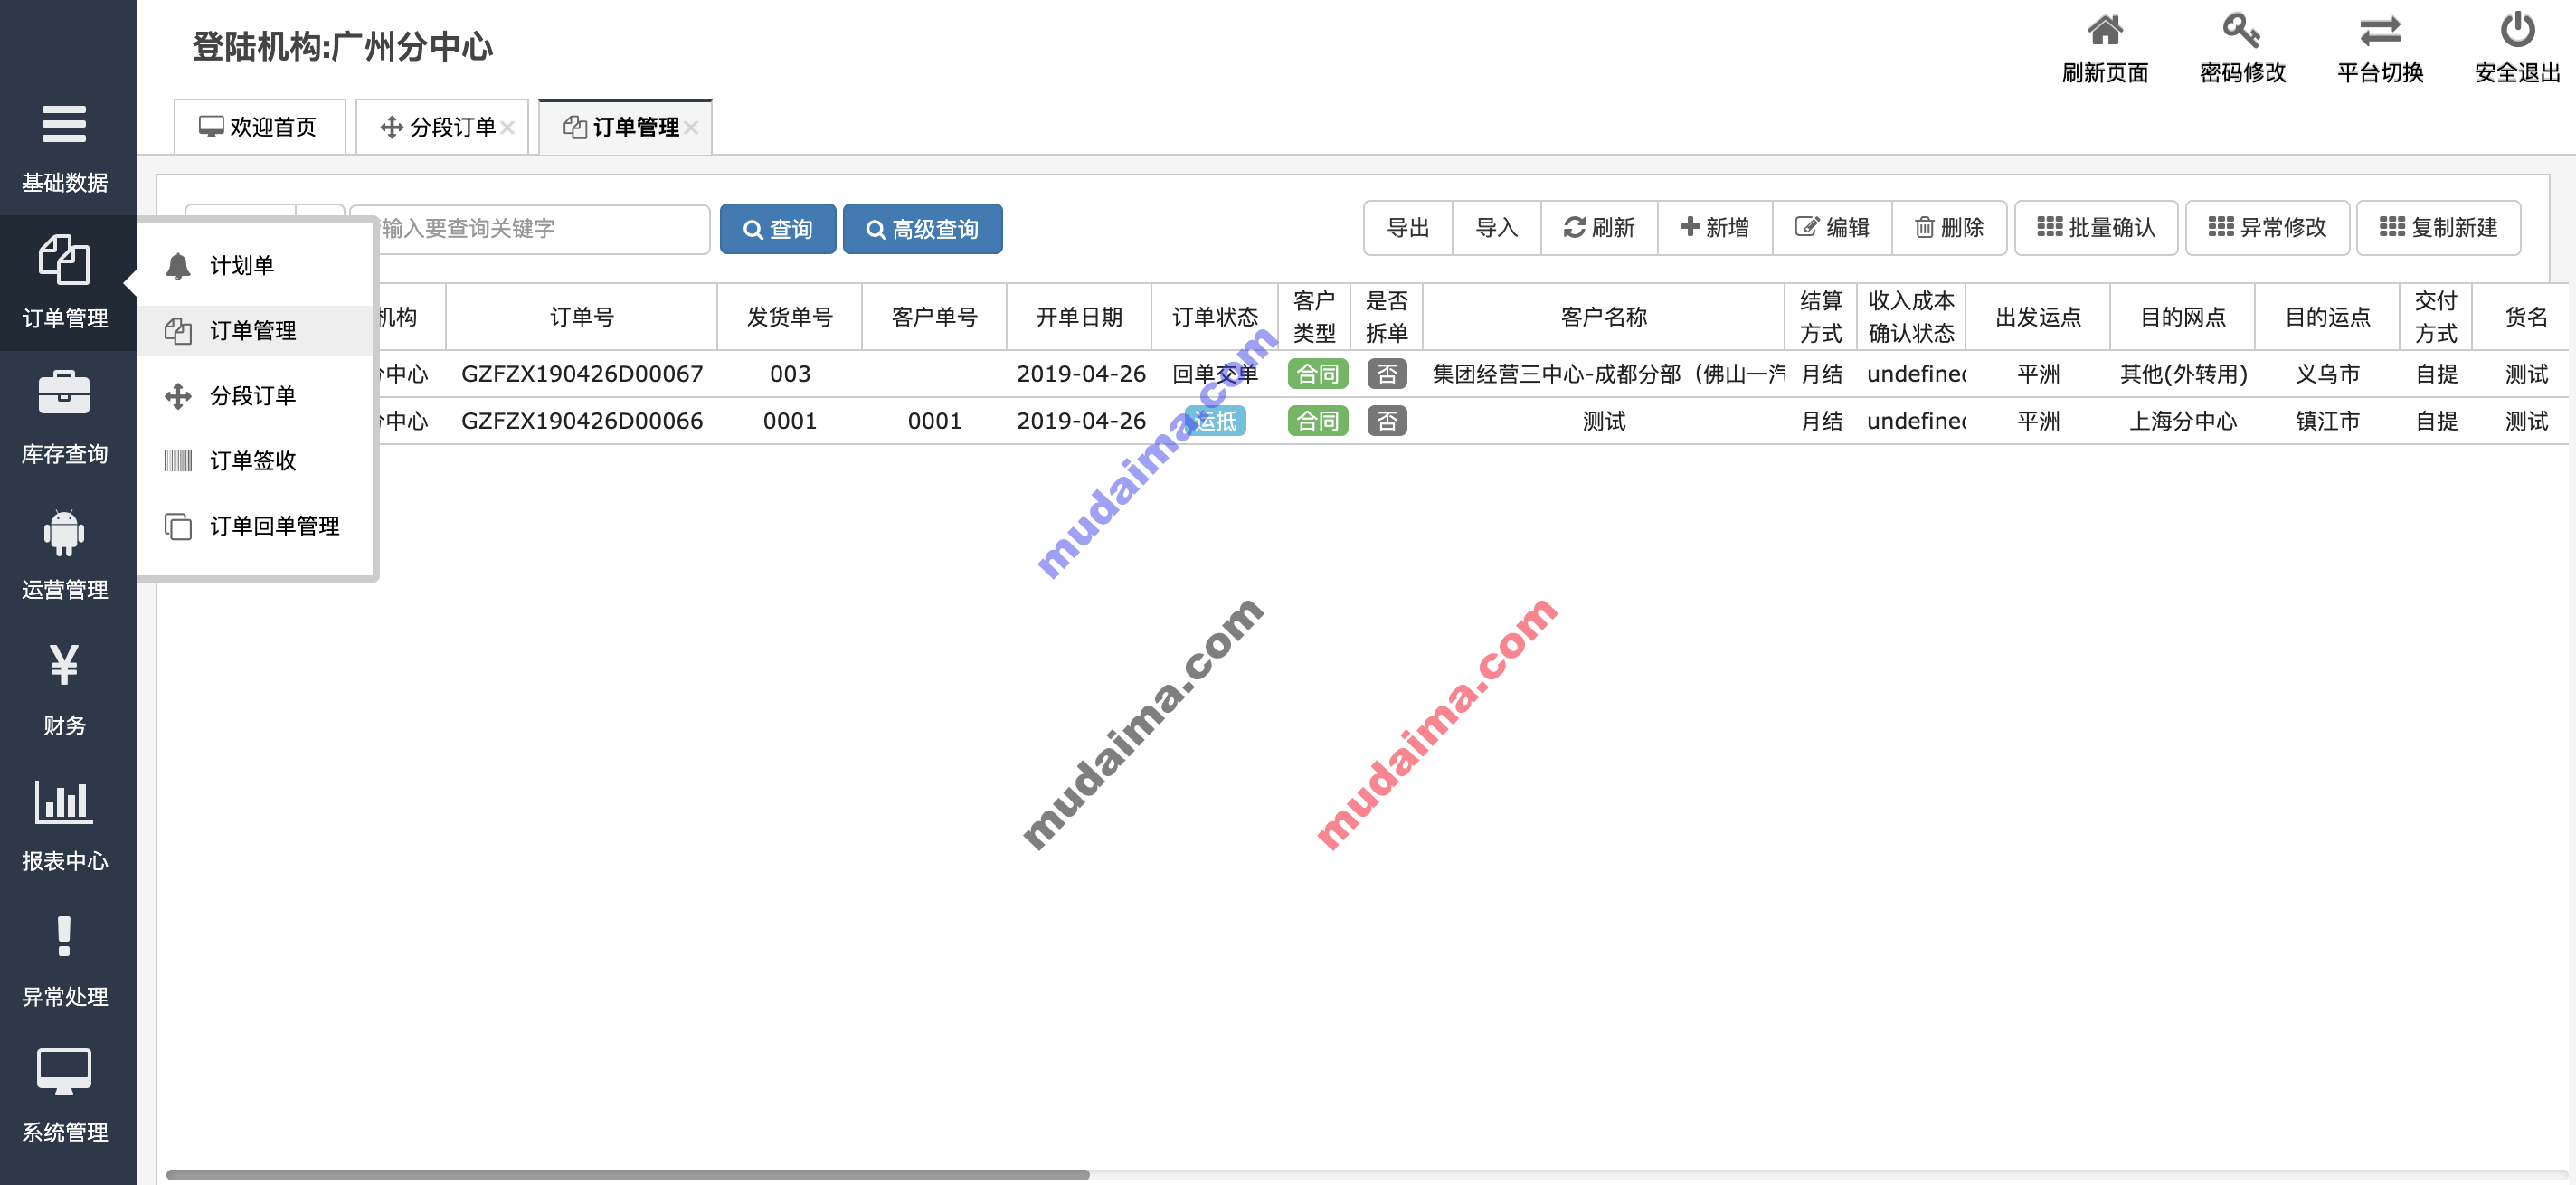Click the 删除 delete button
This screenshot has width=2576, height=1185.
click(1949, 228)
